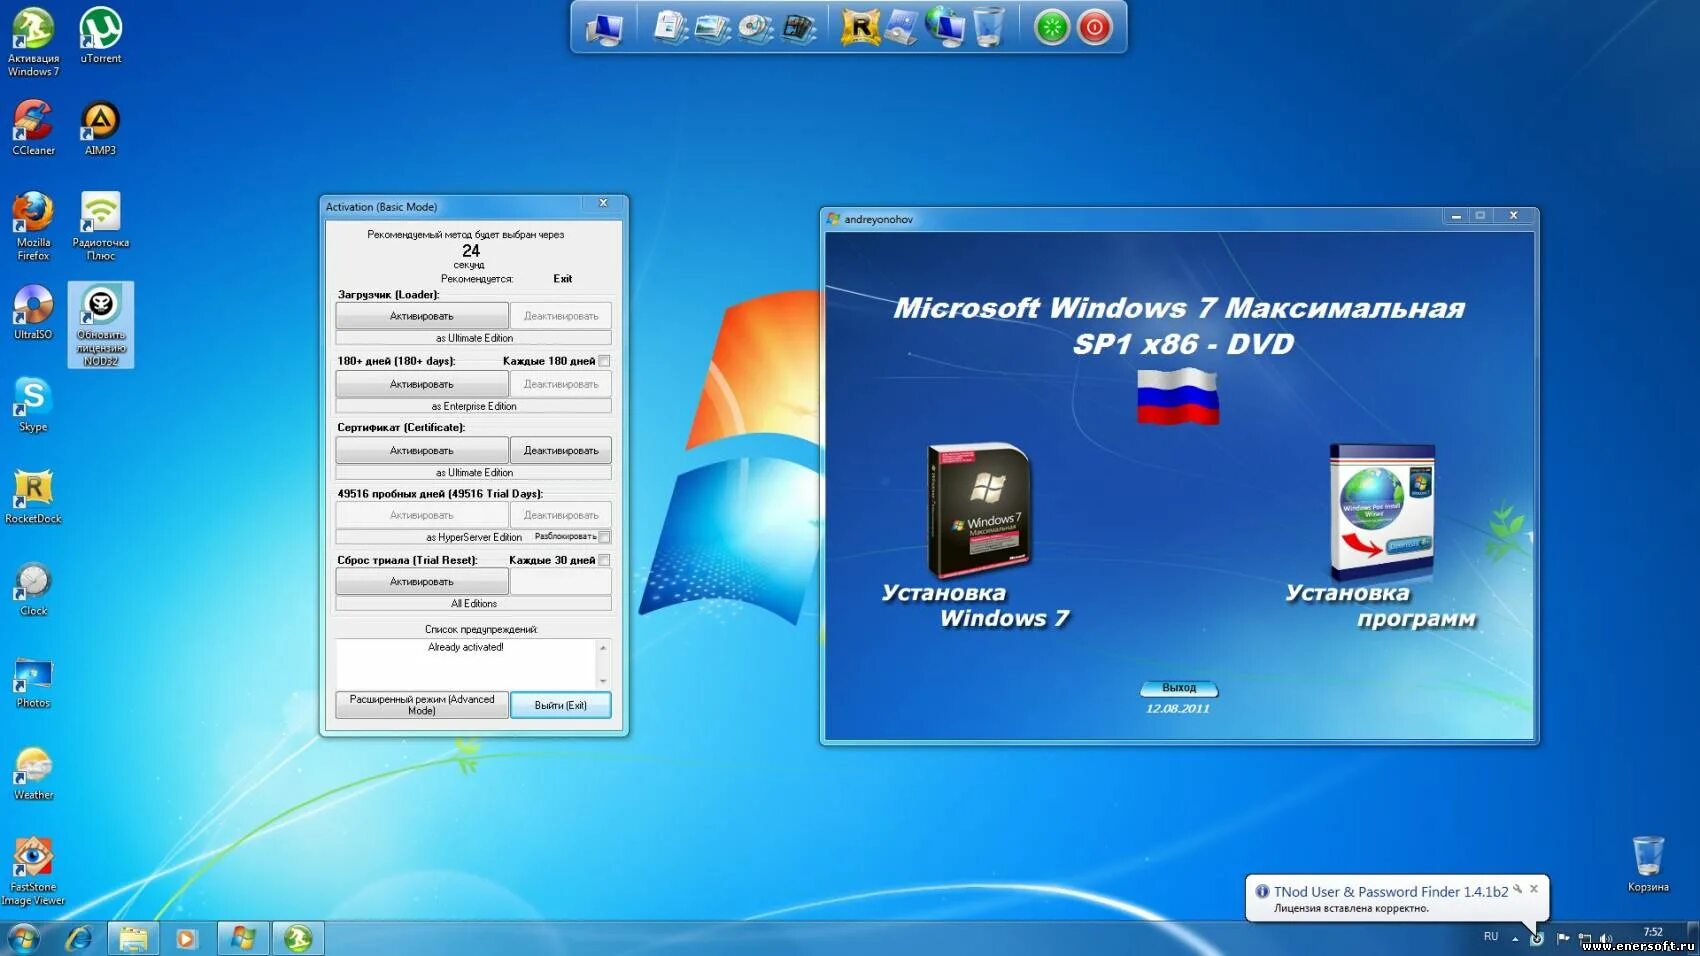Open the uTorrent desktop shortcut
The image size is (1700, 956).
click(x=100, y=36)
